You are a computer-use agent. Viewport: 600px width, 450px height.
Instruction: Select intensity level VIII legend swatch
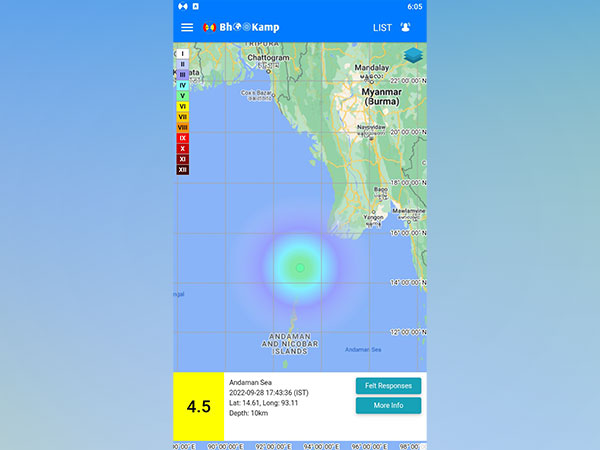(x=183, y=127)
